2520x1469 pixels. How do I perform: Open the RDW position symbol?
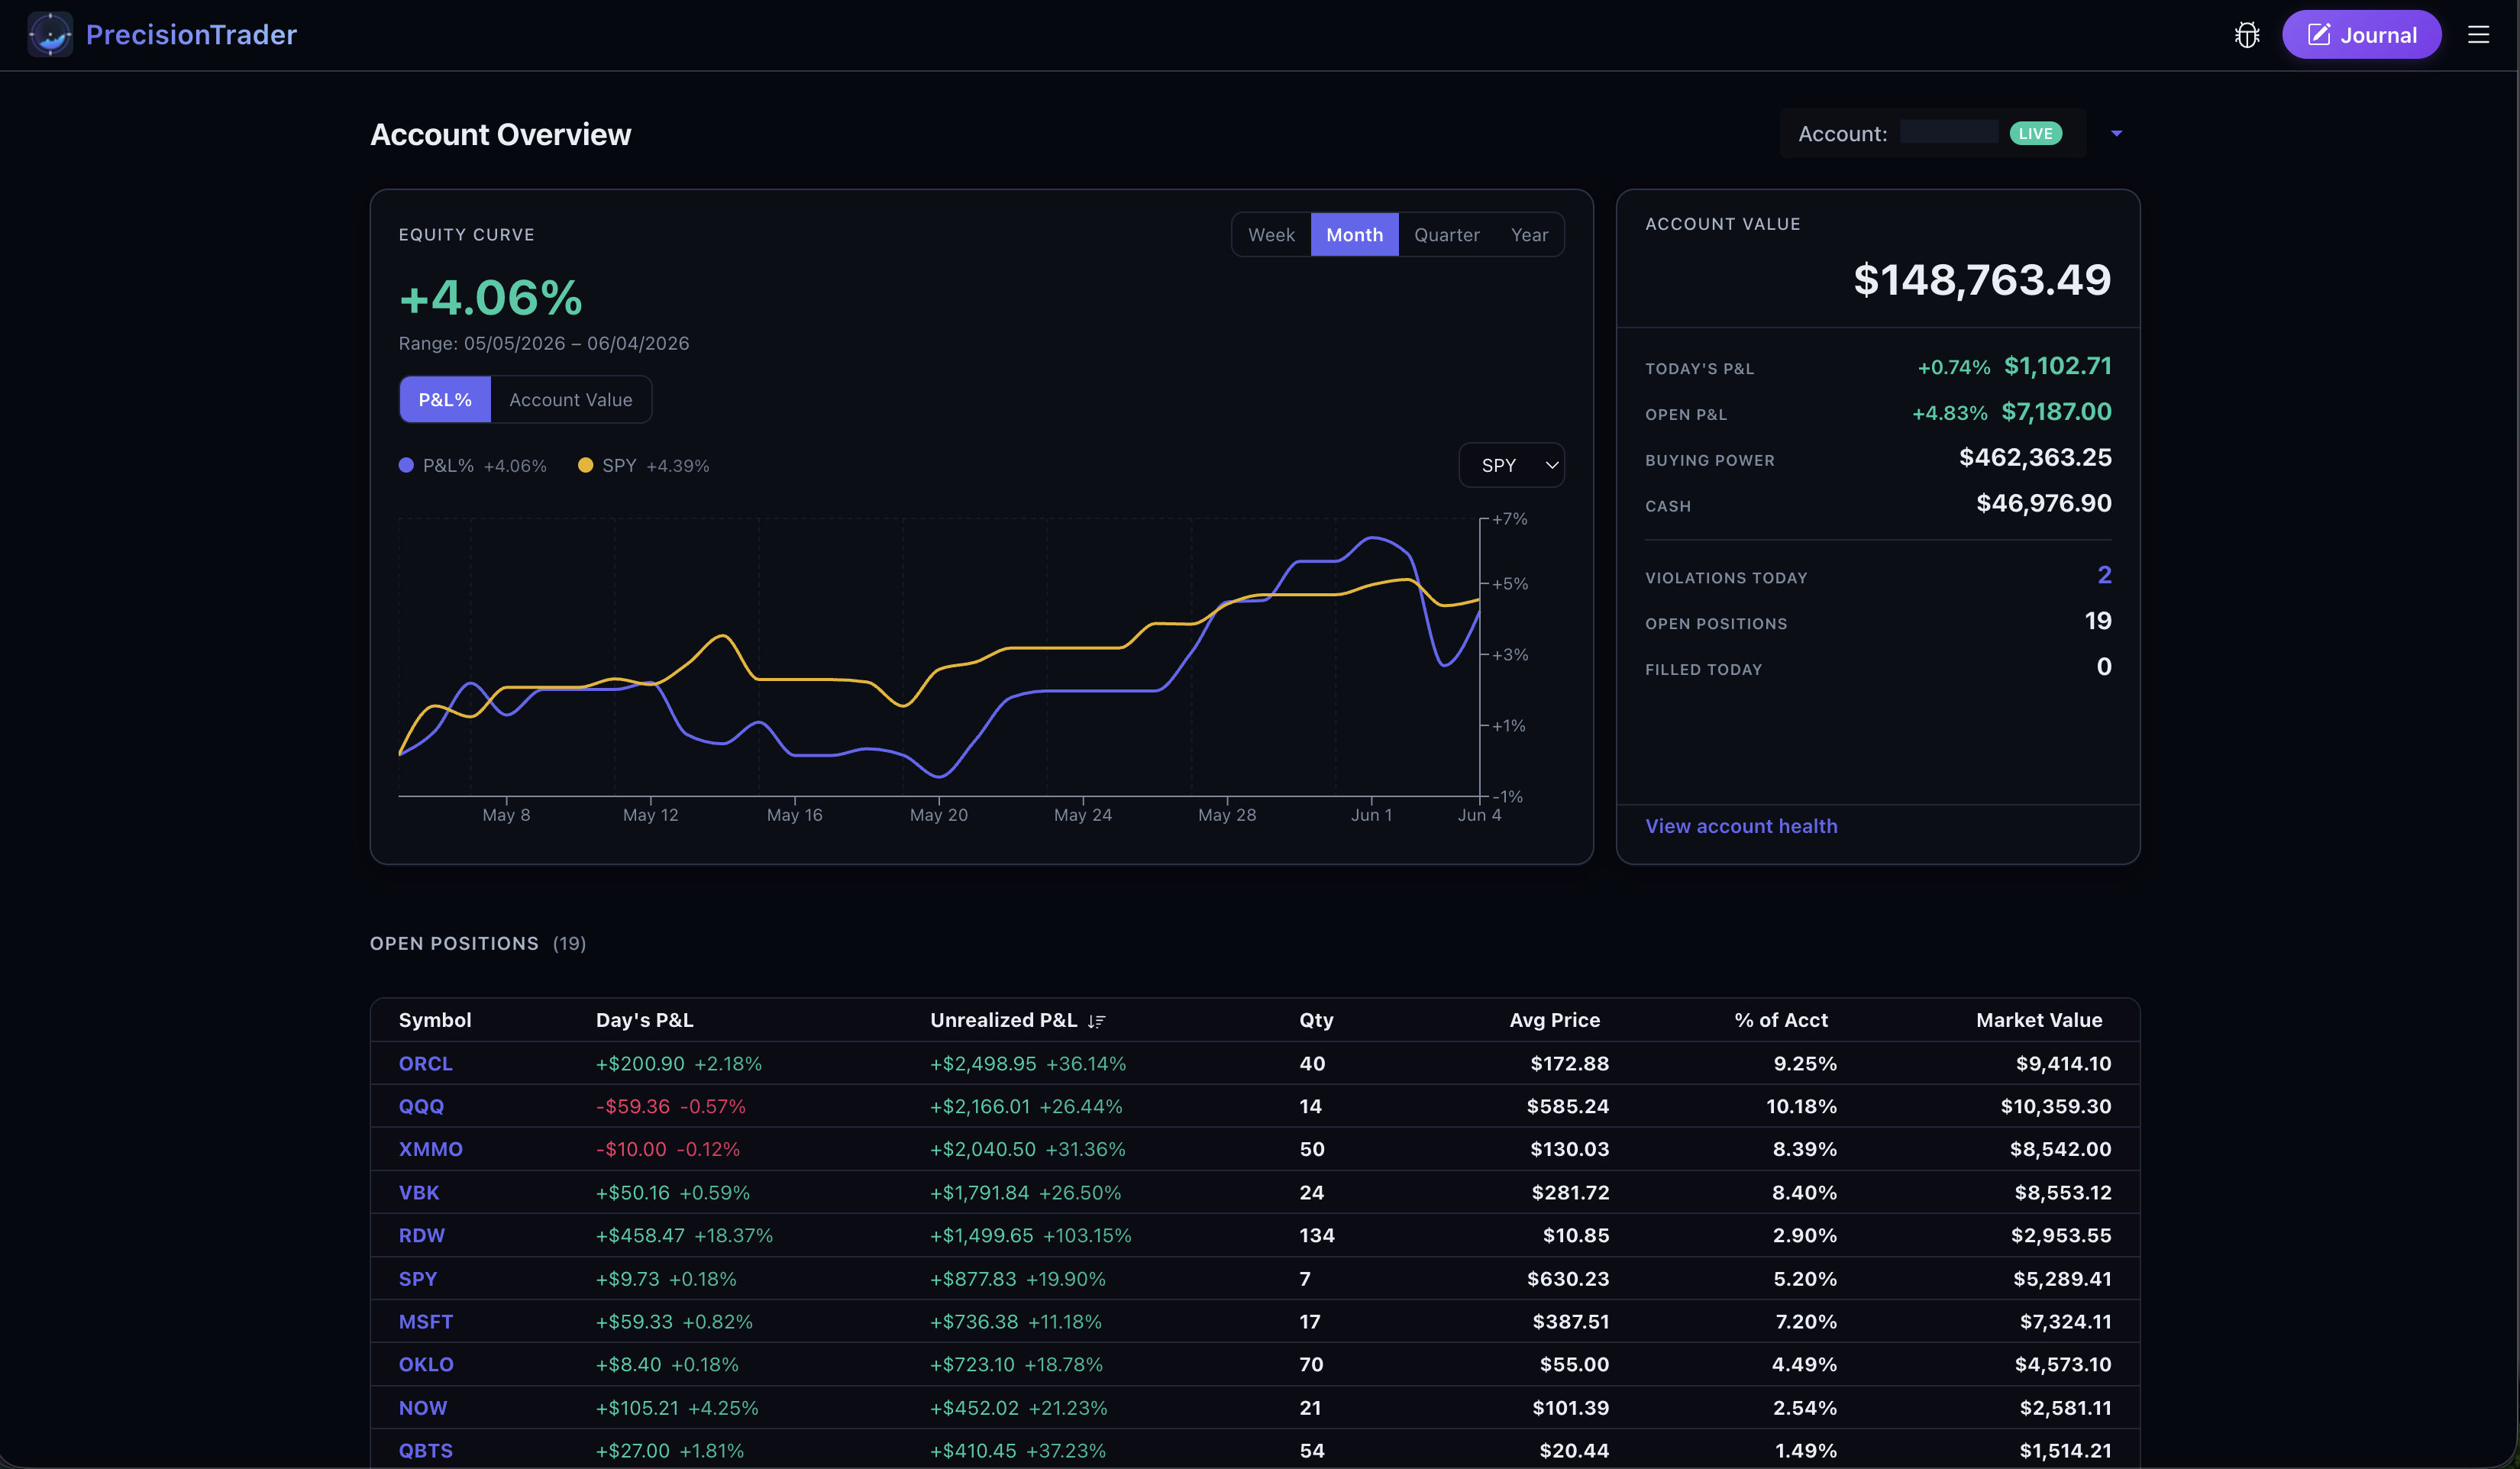click(422, 1236)
